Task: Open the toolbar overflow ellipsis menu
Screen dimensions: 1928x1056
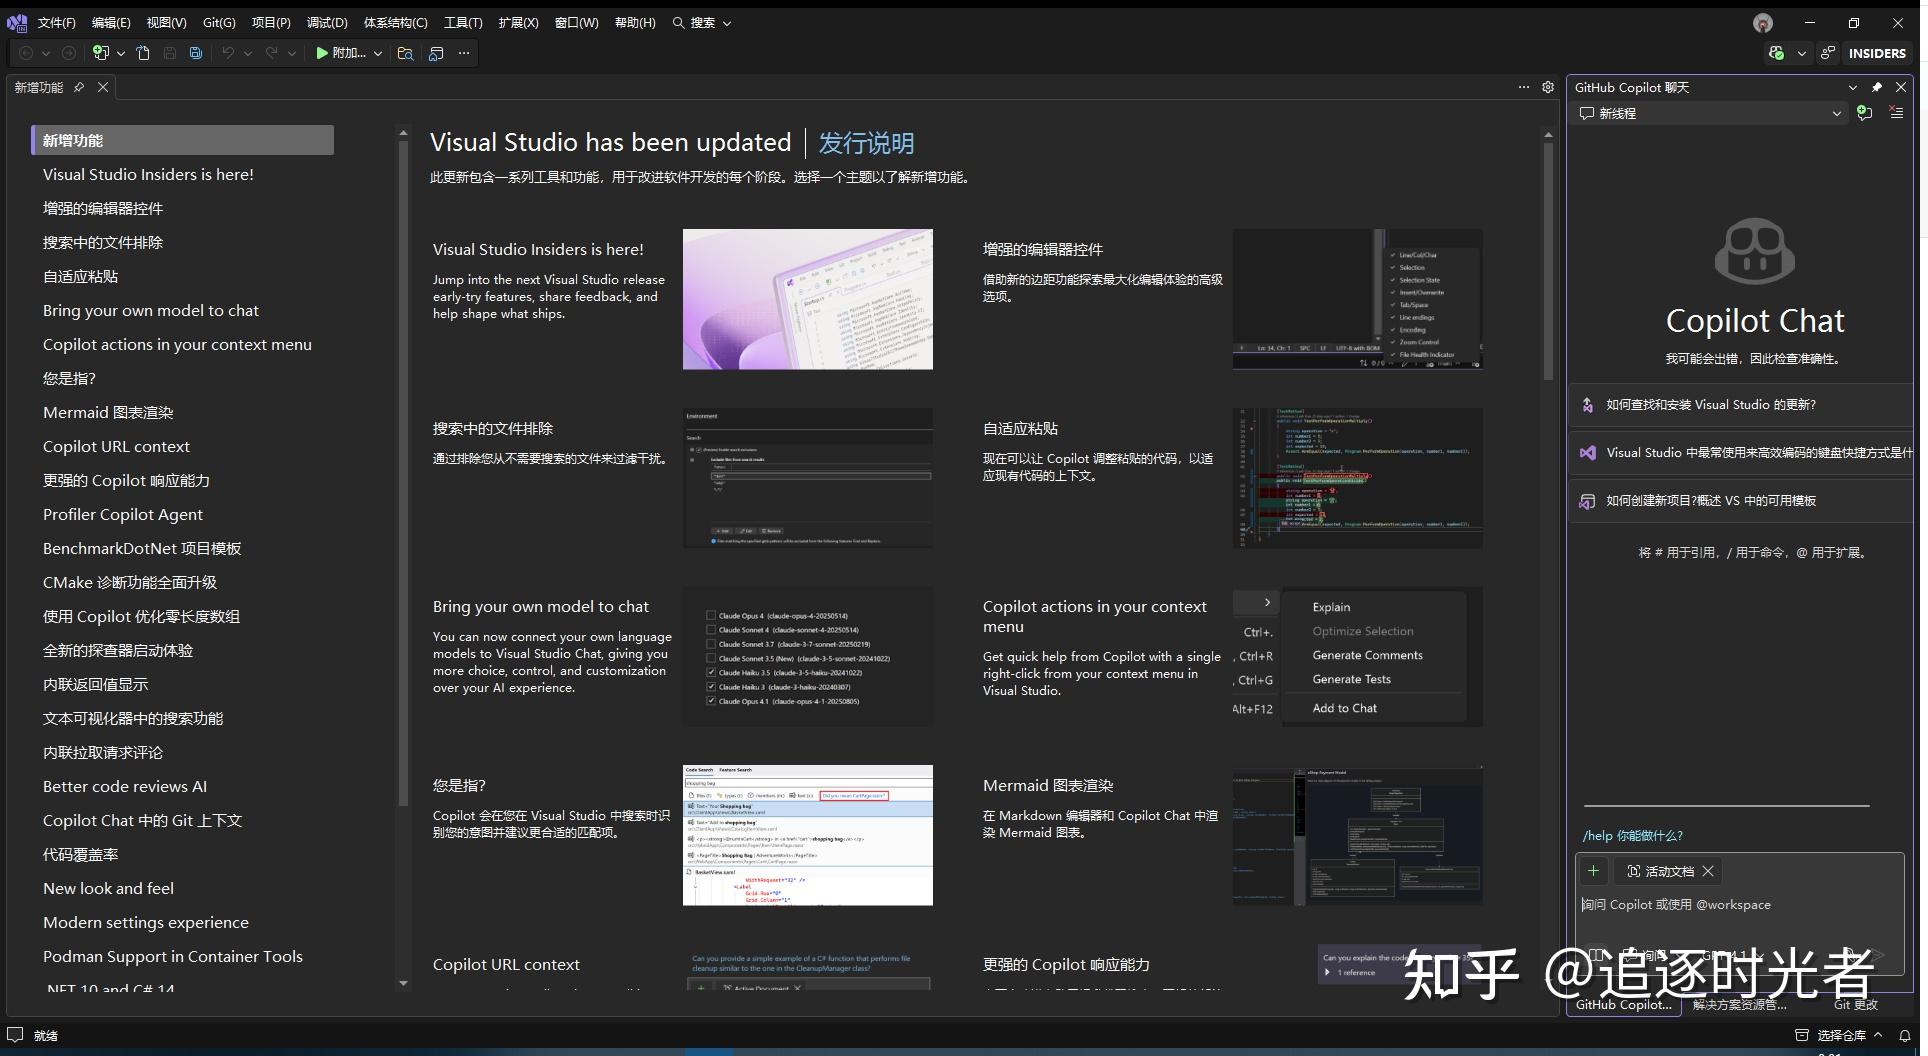Action: click(x=464, y=54)
